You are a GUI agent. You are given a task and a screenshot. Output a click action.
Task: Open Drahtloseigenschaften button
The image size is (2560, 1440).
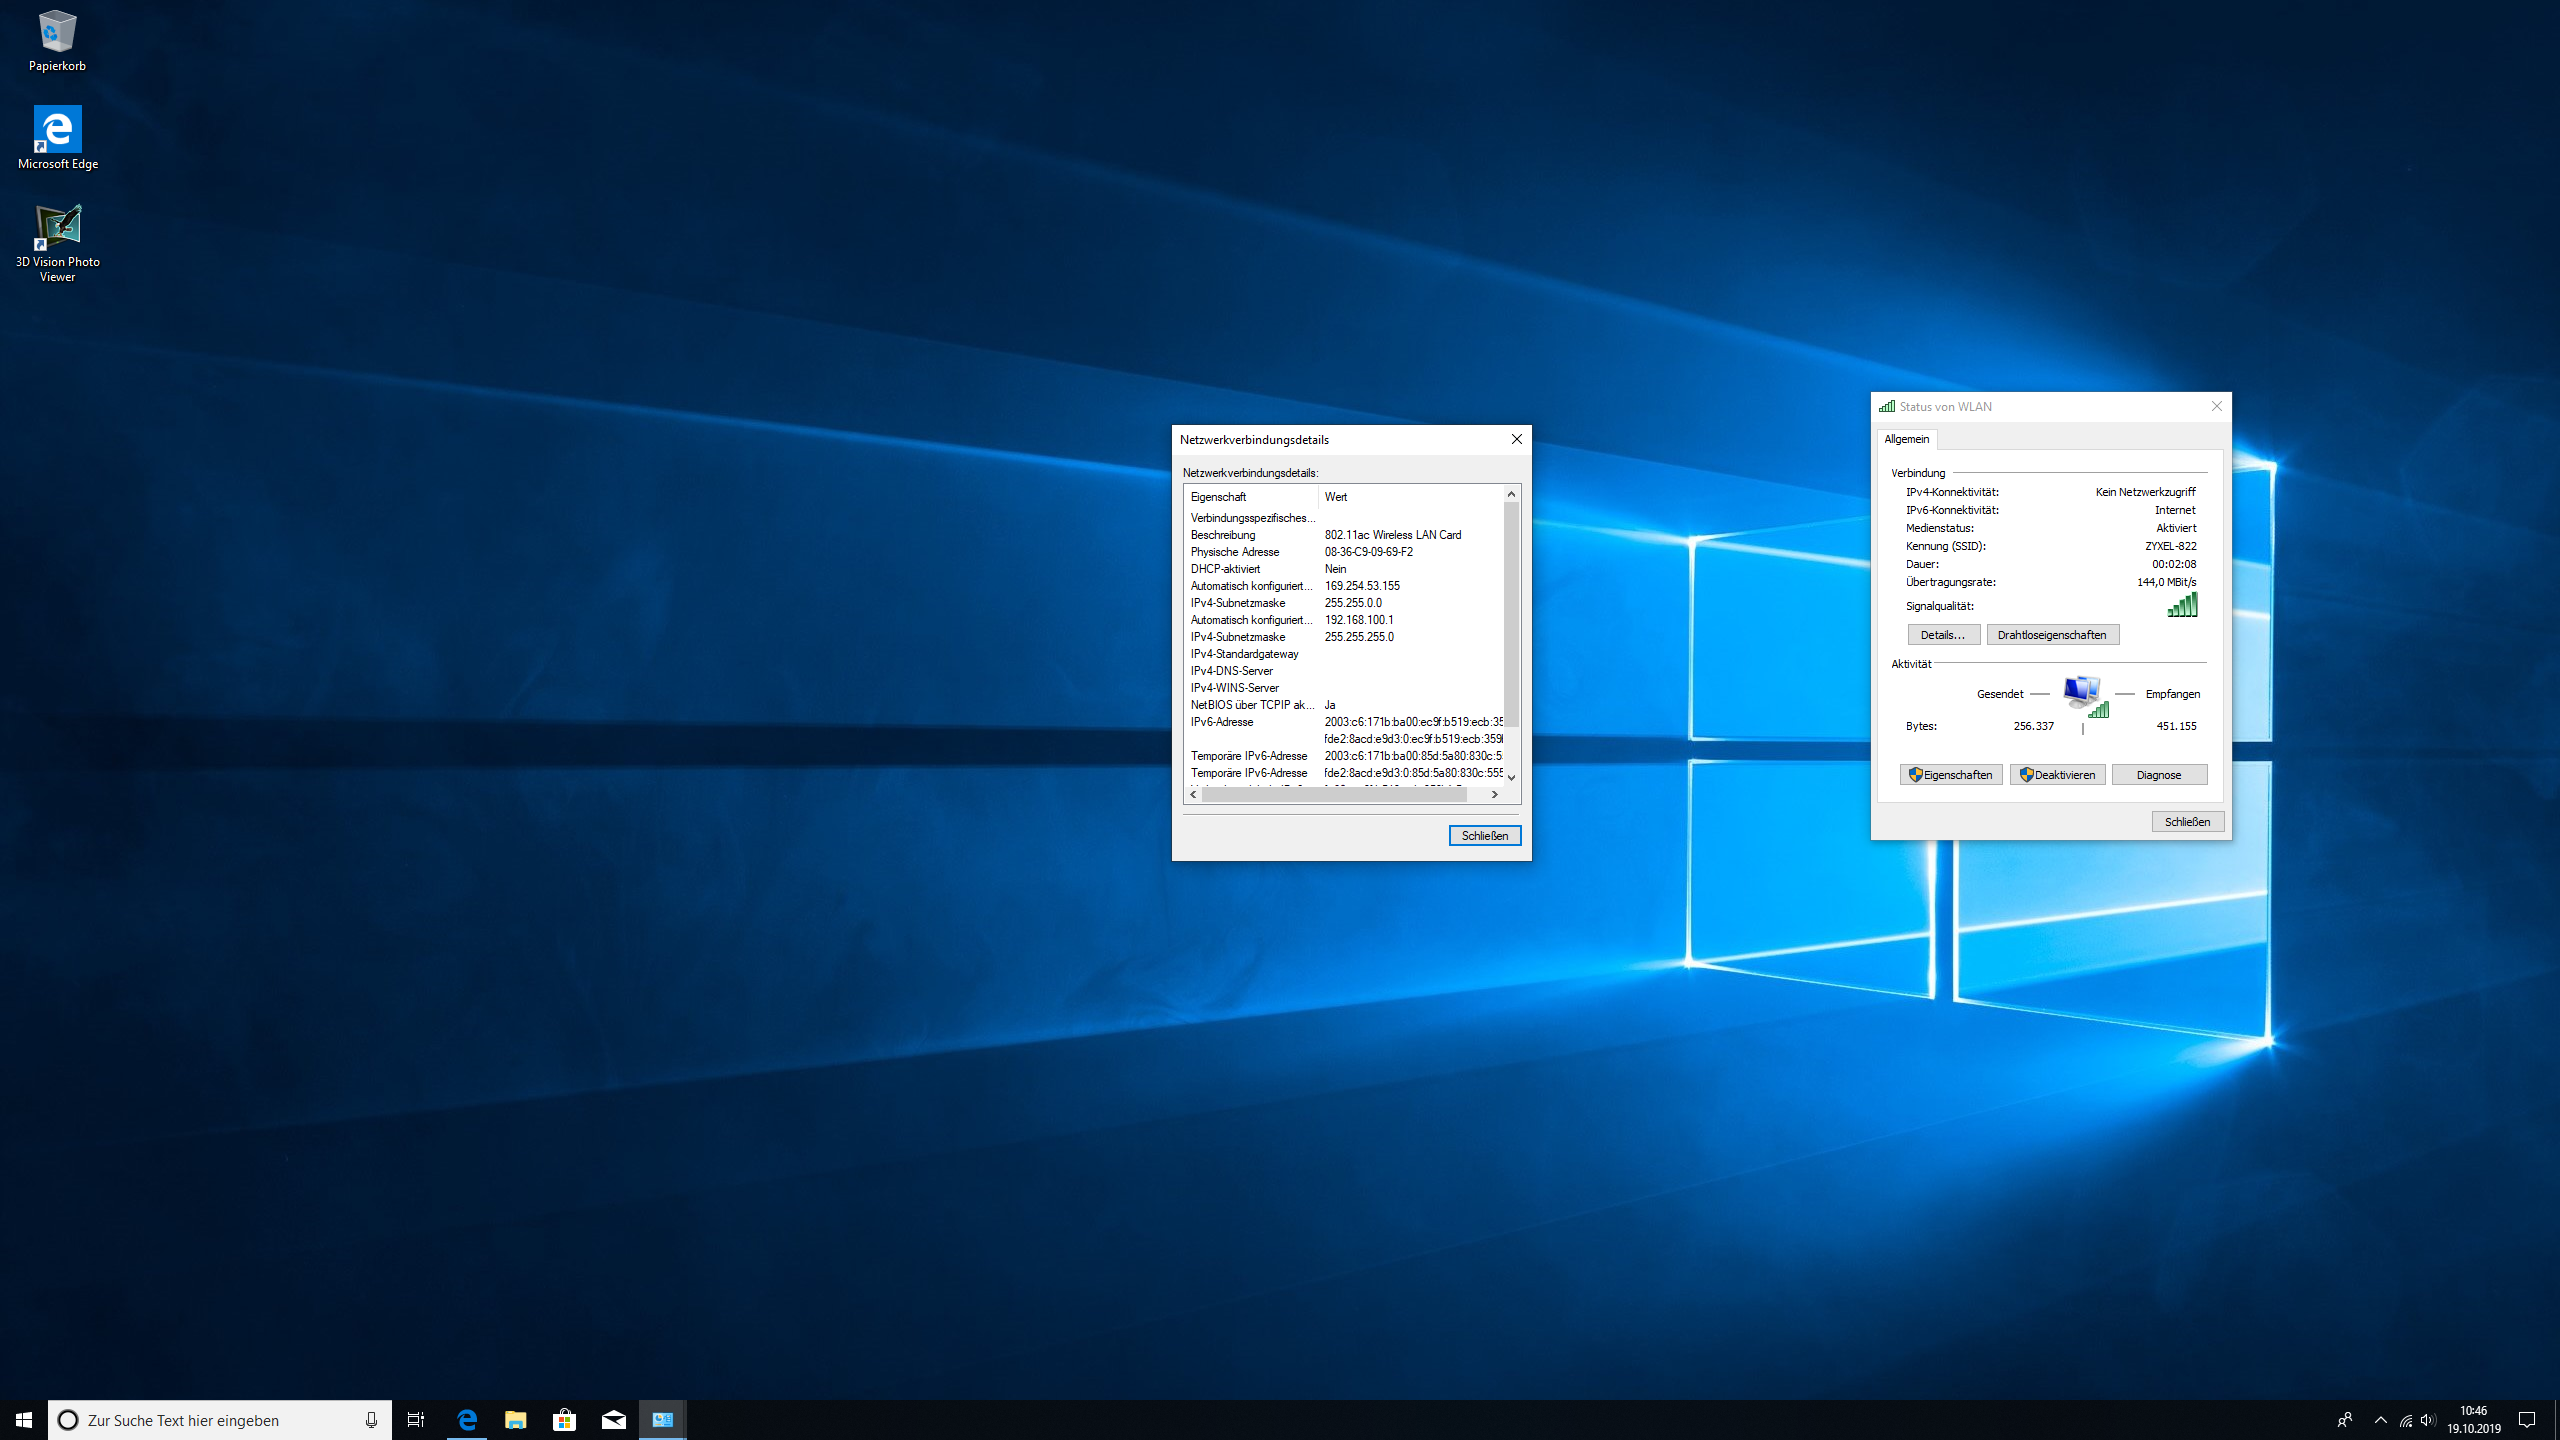[2052, 635]
